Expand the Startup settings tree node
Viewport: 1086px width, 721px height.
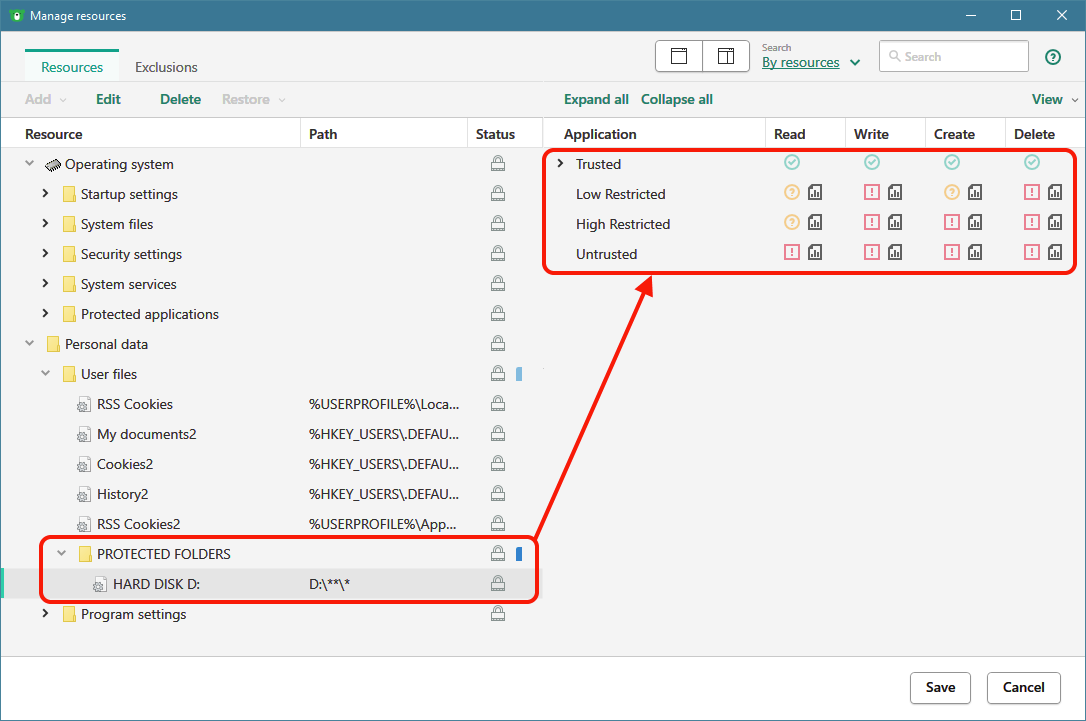click(x=46, y=194)
